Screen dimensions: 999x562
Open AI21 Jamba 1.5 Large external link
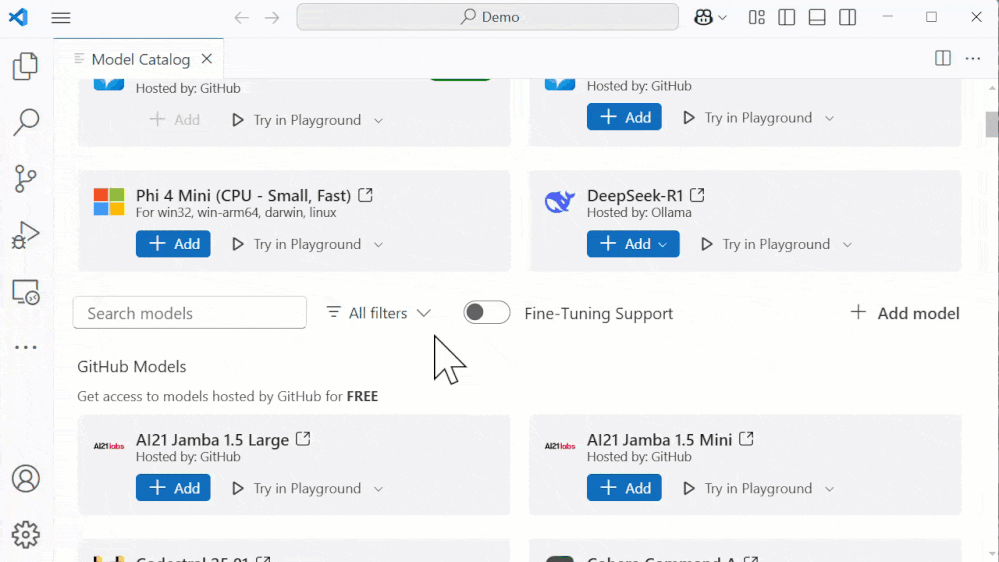coord(303,439)
